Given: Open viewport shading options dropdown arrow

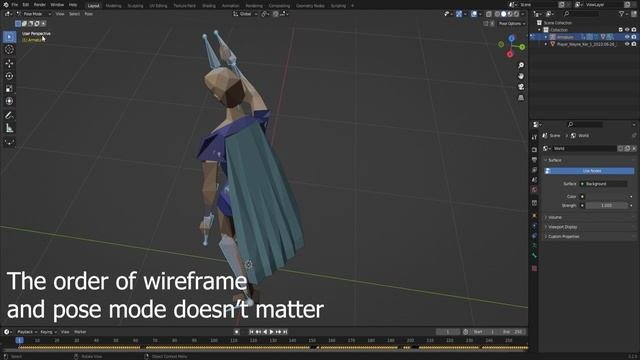Looking at the screenshot, I should point(523,14).
